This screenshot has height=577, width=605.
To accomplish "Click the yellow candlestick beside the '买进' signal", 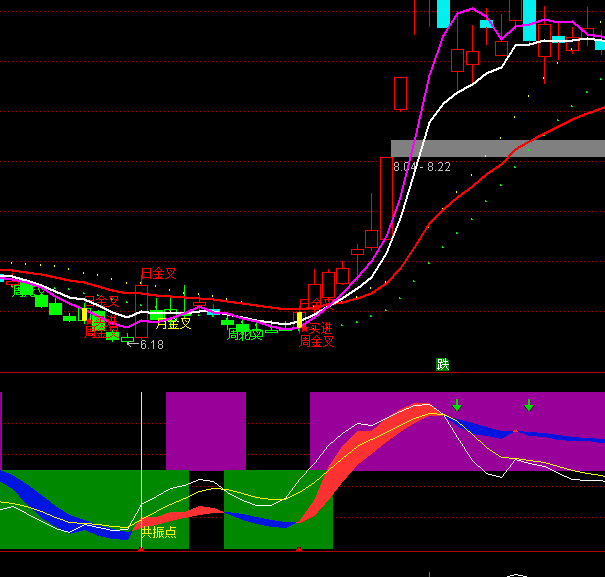I will pos(298,320).
